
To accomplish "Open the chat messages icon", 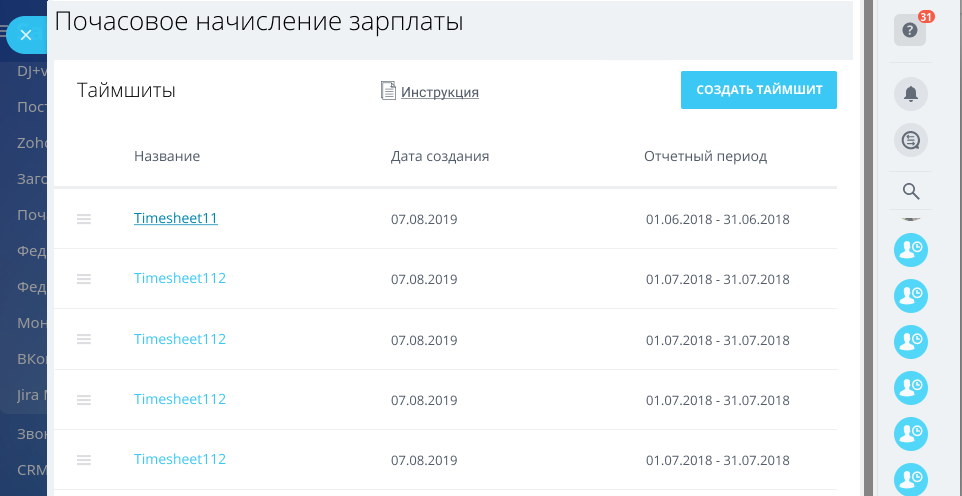I will coord(910,141).
